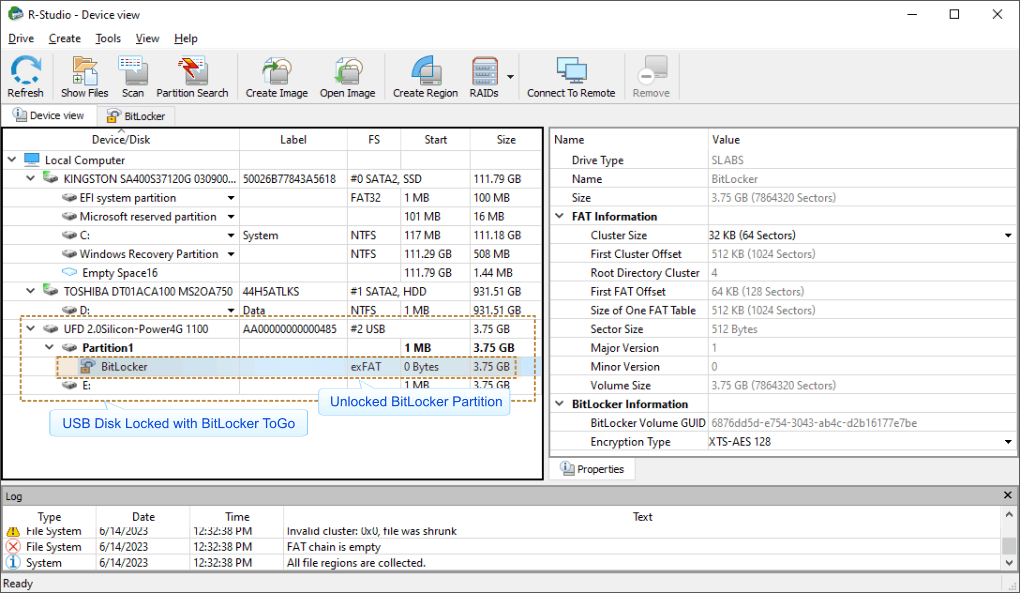Launch Partition Search tool

[x=192, y=77]
